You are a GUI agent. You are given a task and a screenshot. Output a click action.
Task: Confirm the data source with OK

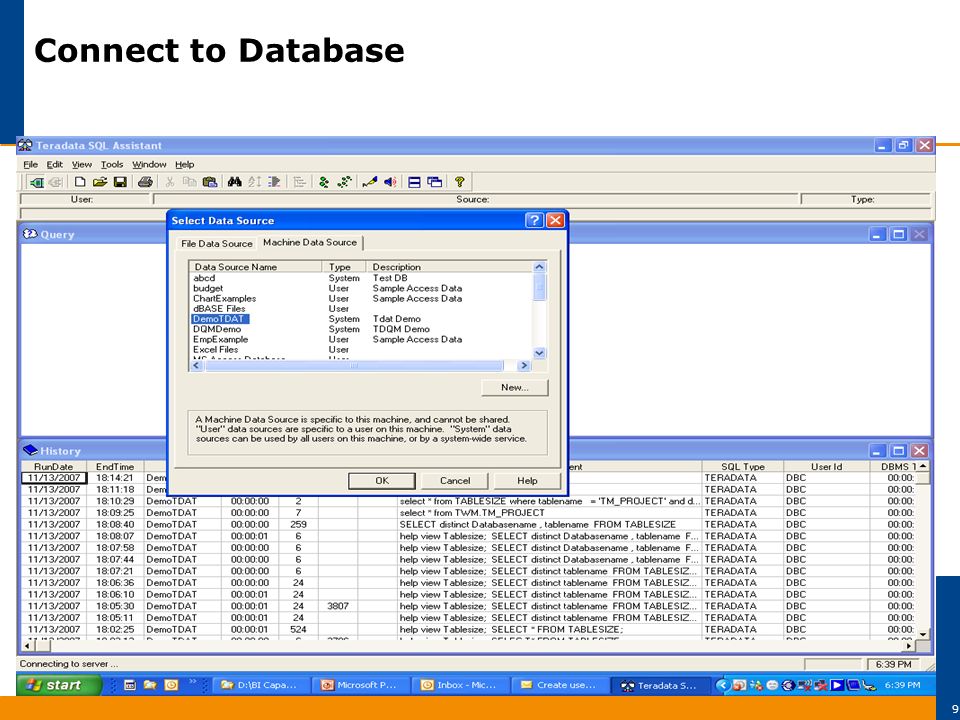[x=382, y=481]
